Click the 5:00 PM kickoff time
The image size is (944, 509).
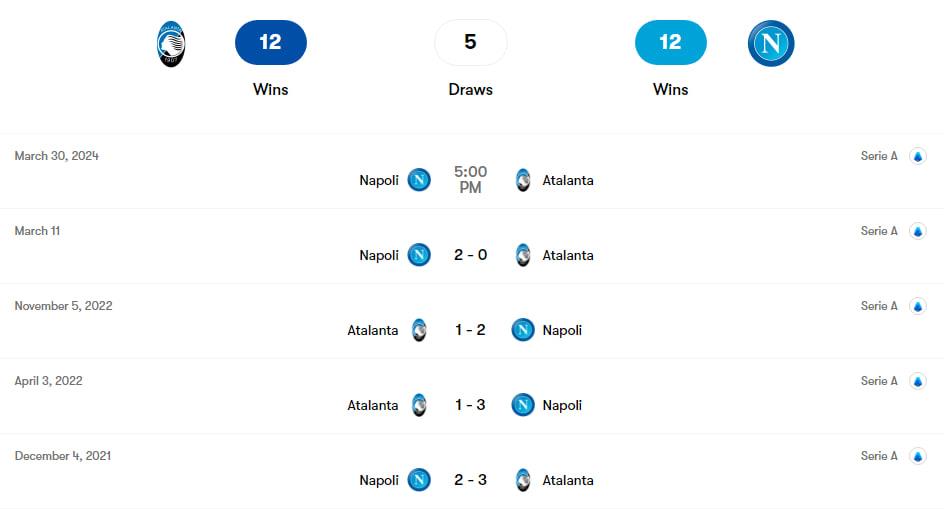[470, 180]
